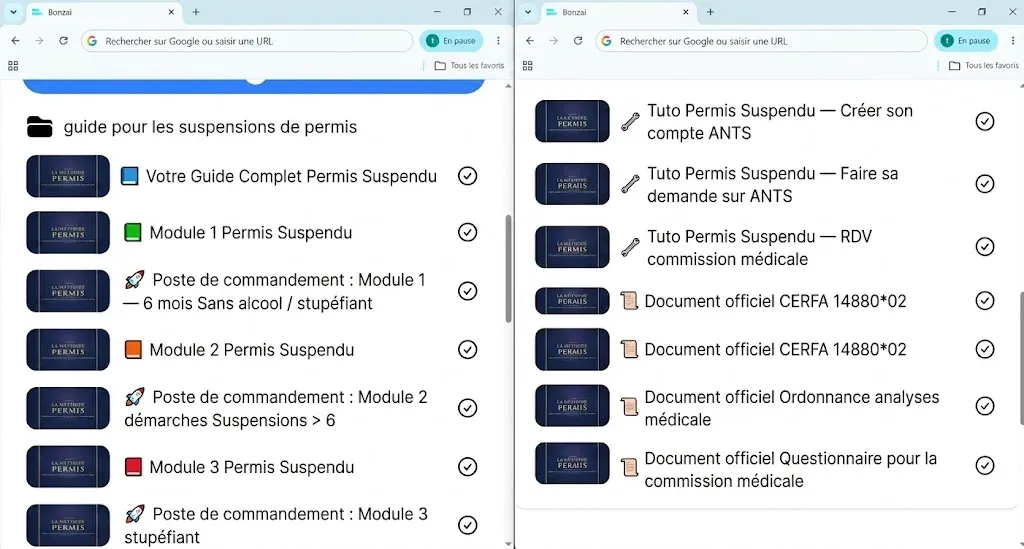Open a new tab in left window
1024x549 pixels.
click(x=195, y=12)
